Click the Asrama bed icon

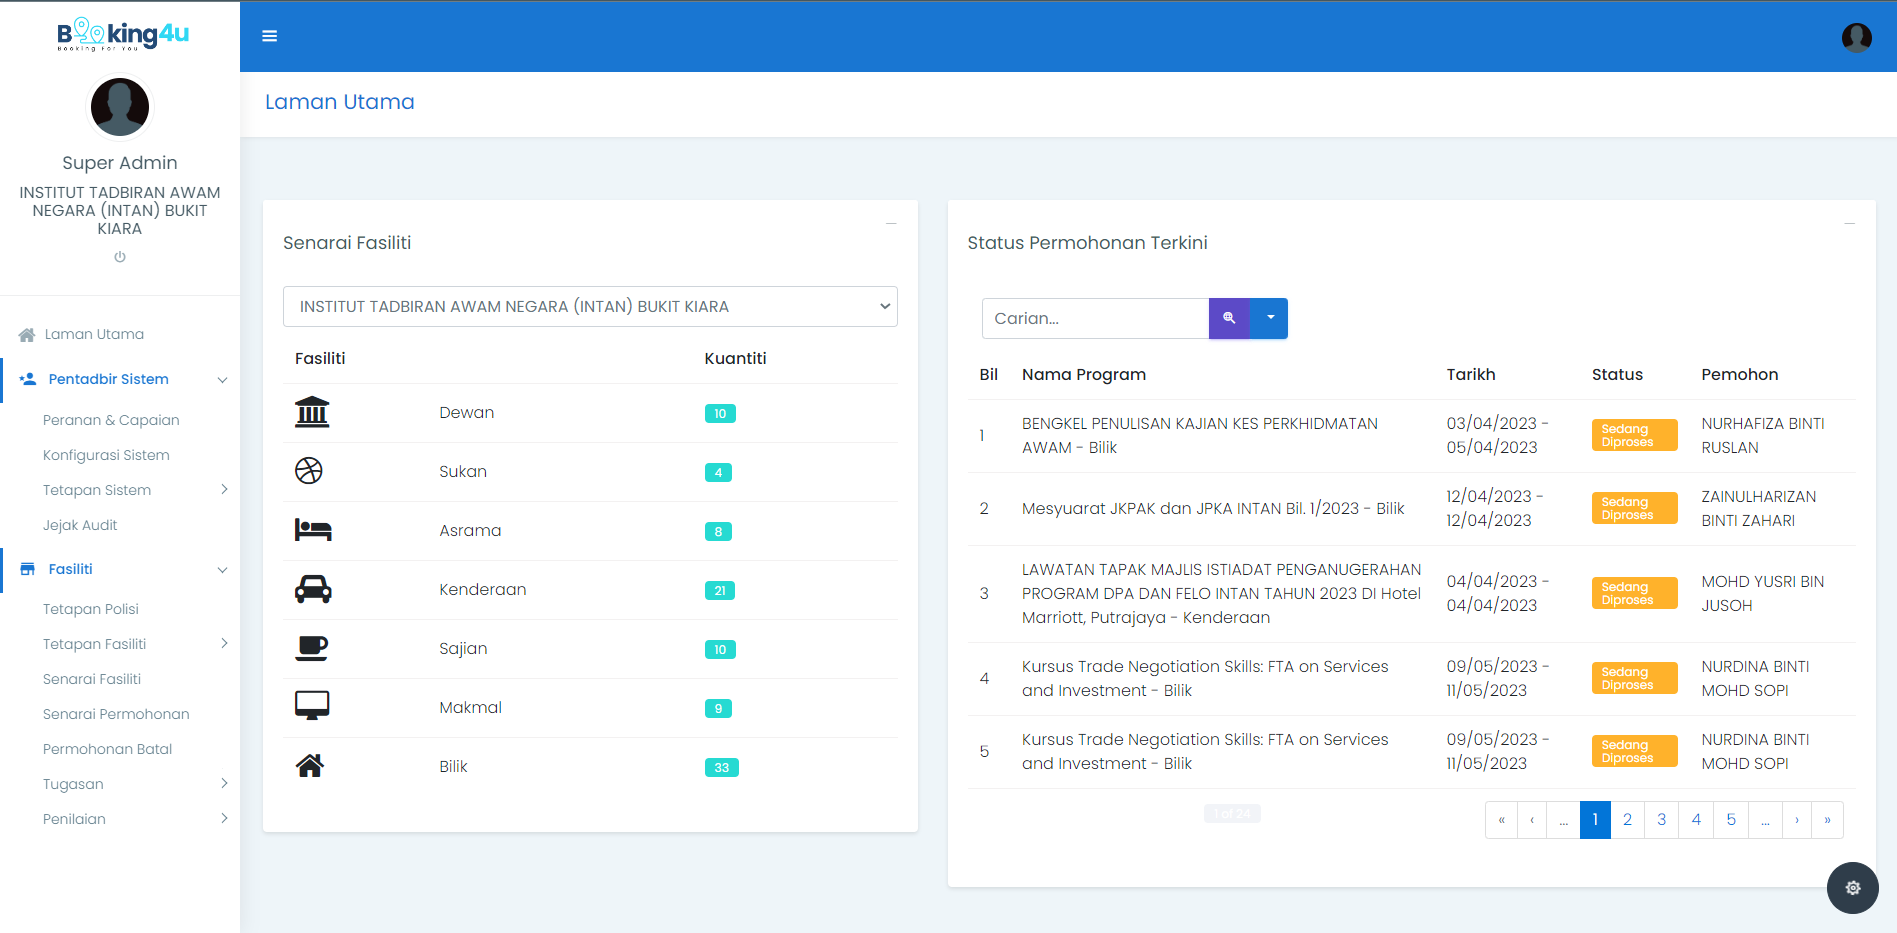[312, 530]
